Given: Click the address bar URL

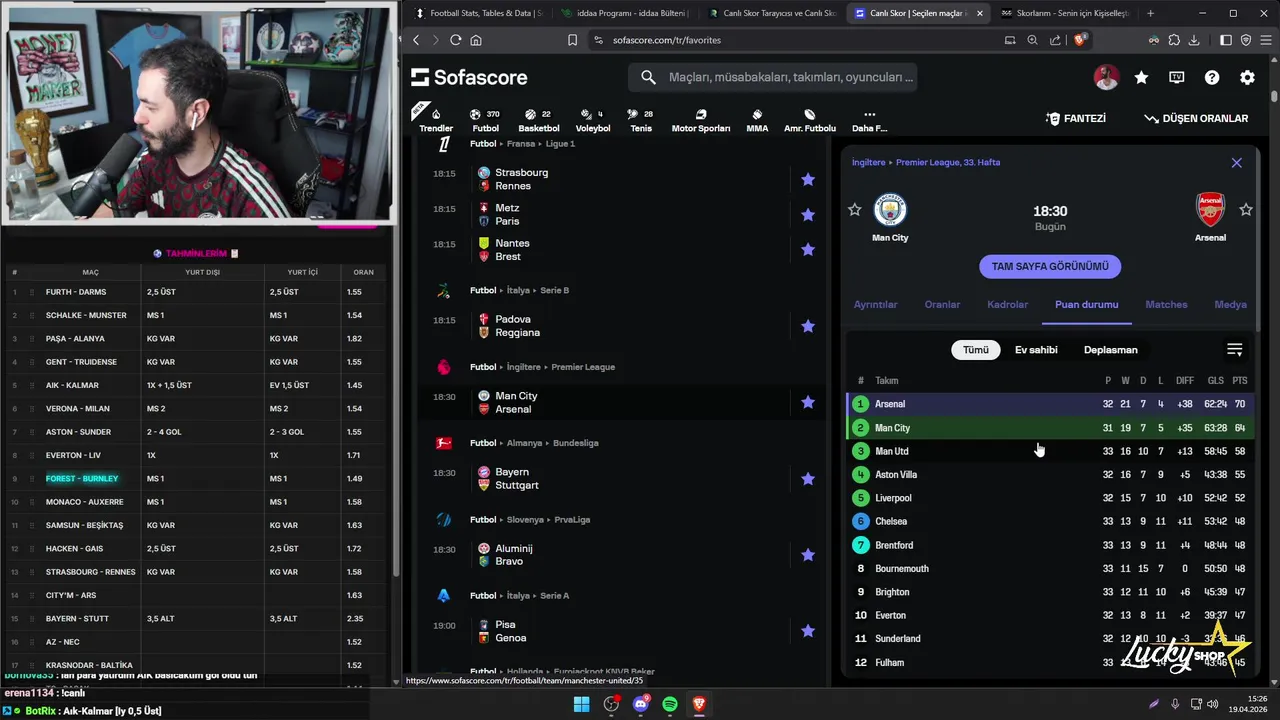Looking at the screenshot, I should coord(667,40).
